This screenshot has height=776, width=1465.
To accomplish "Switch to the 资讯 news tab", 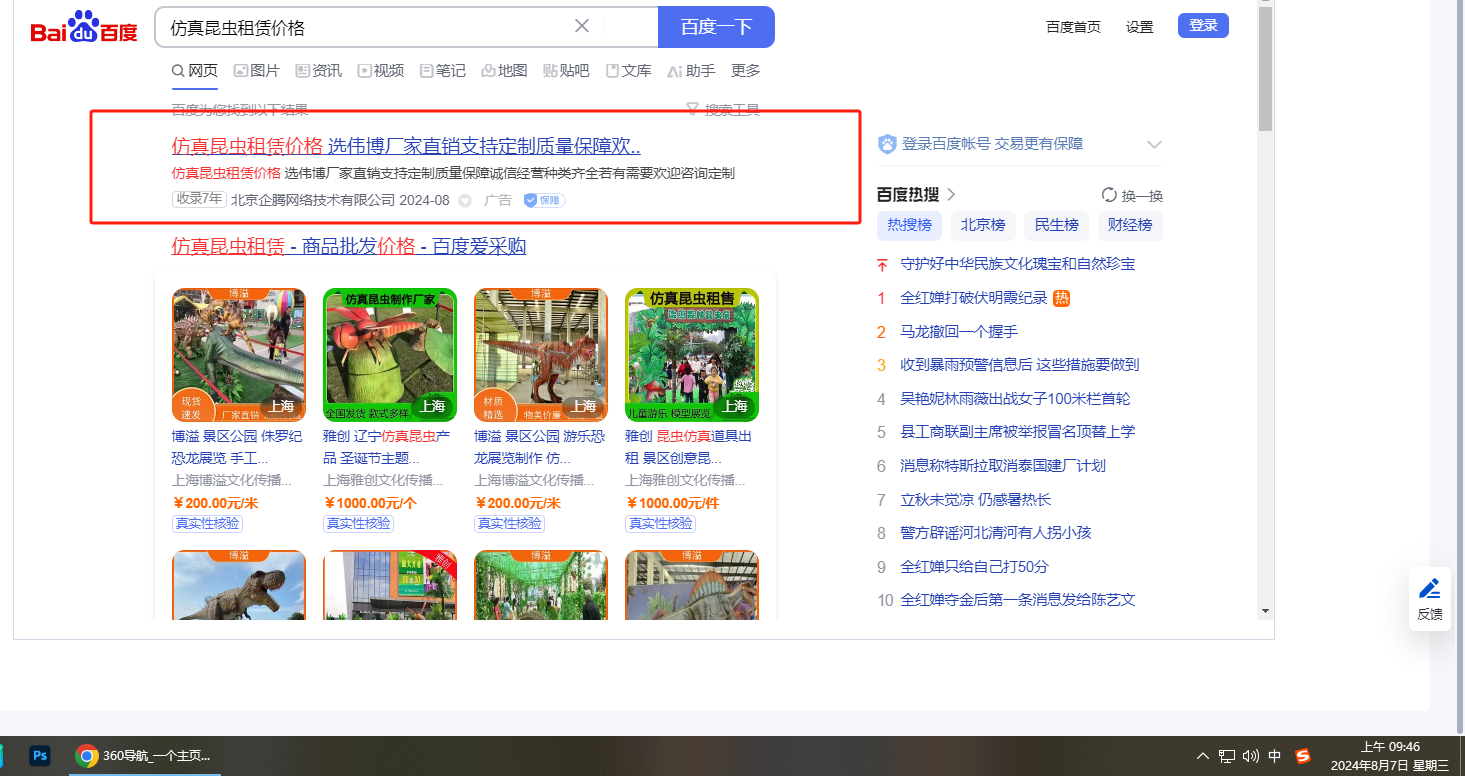I will pos(319,70).
